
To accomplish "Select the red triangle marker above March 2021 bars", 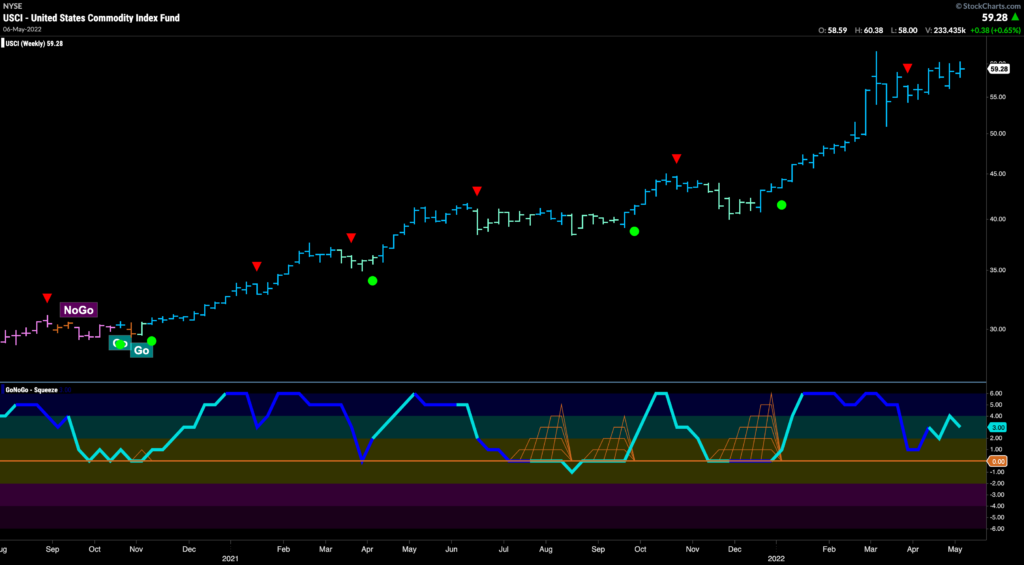I will [x=351, y=237].
